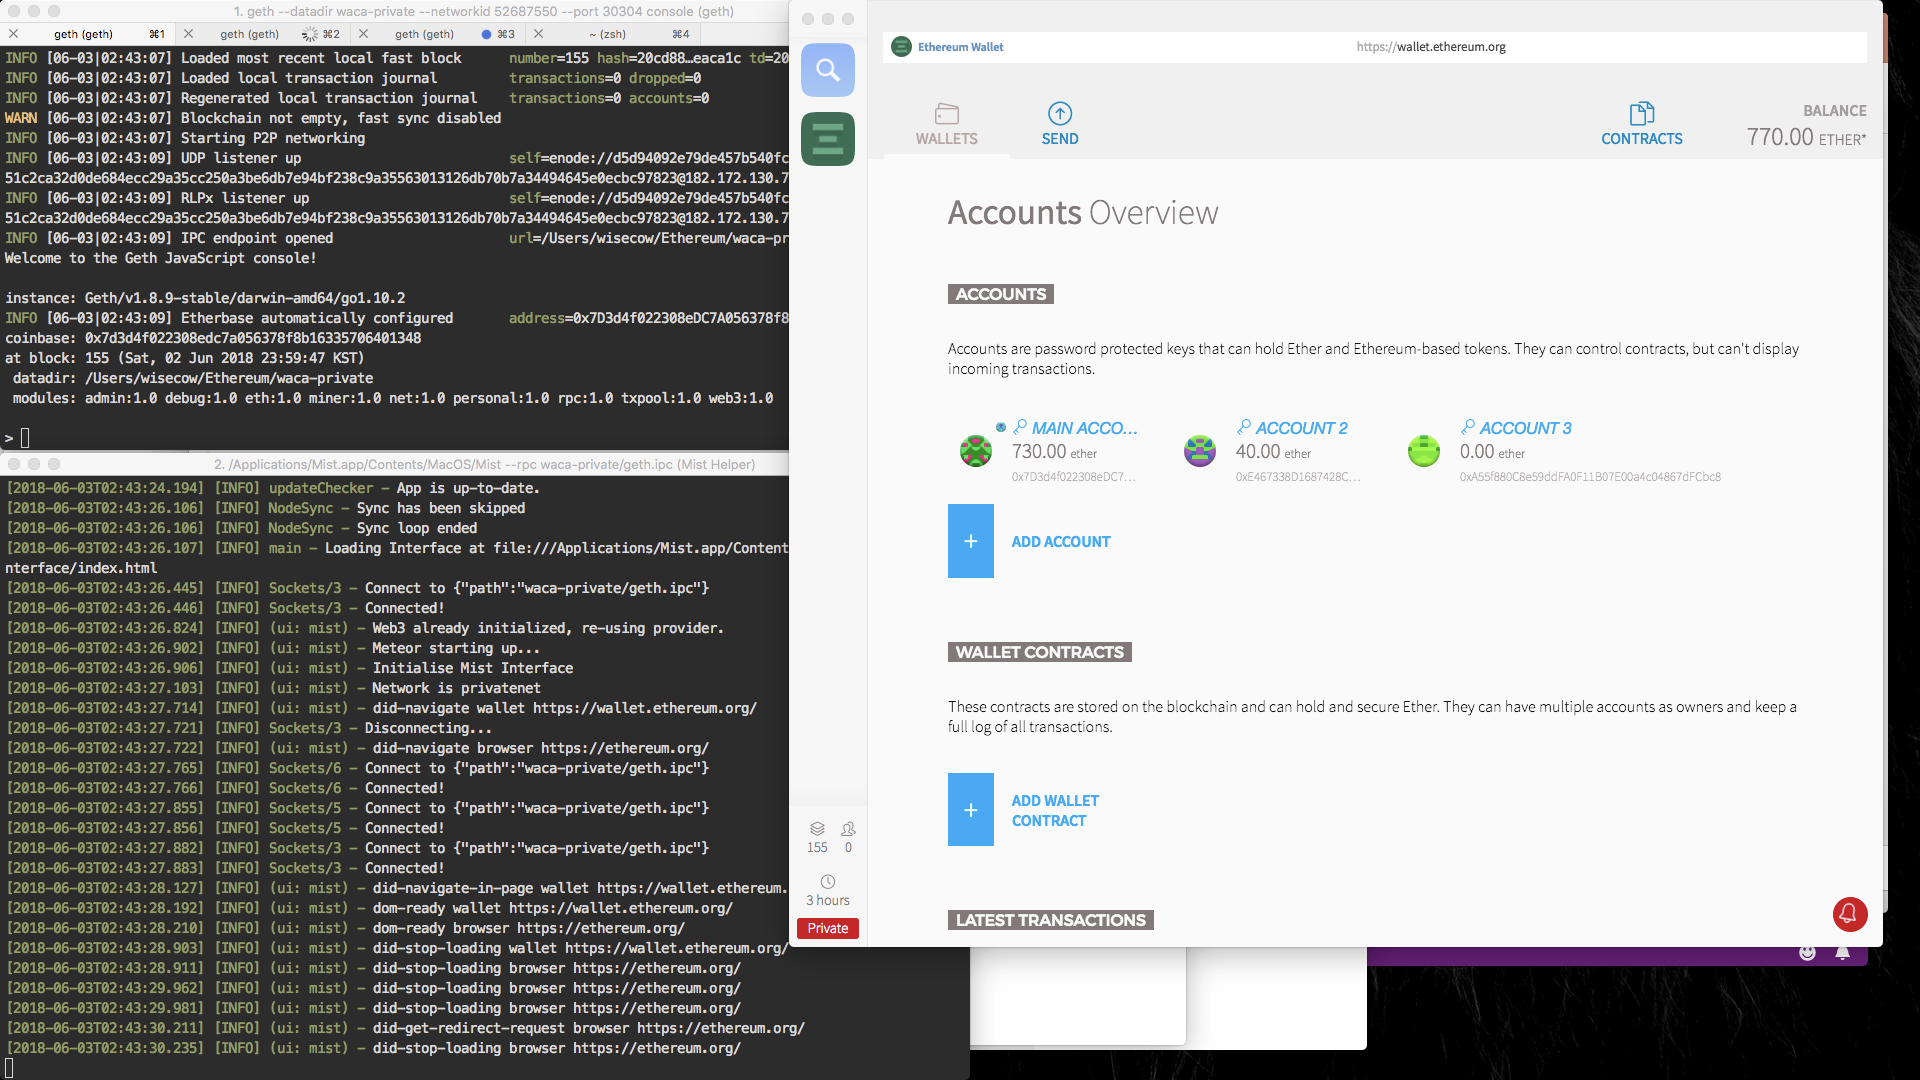Image resolution: width=1920 pixels, height=1080 pixels.
Task: Open the Send tab
Action: pyautogui.click(x=1059, y=124)
